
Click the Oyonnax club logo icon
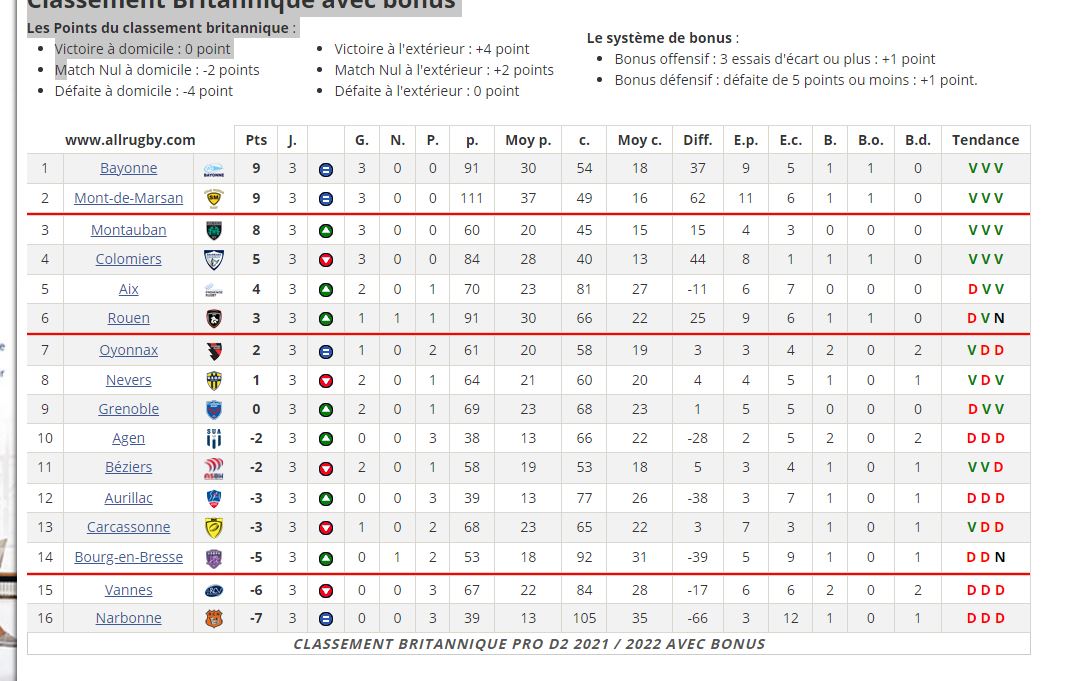pyautogui.click(x=214, y=351)
